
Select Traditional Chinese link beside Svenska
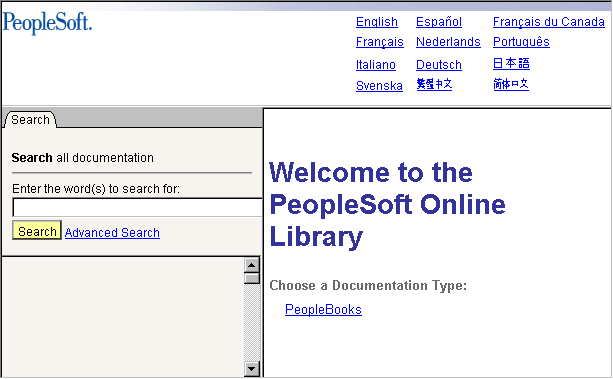point(434,84)
